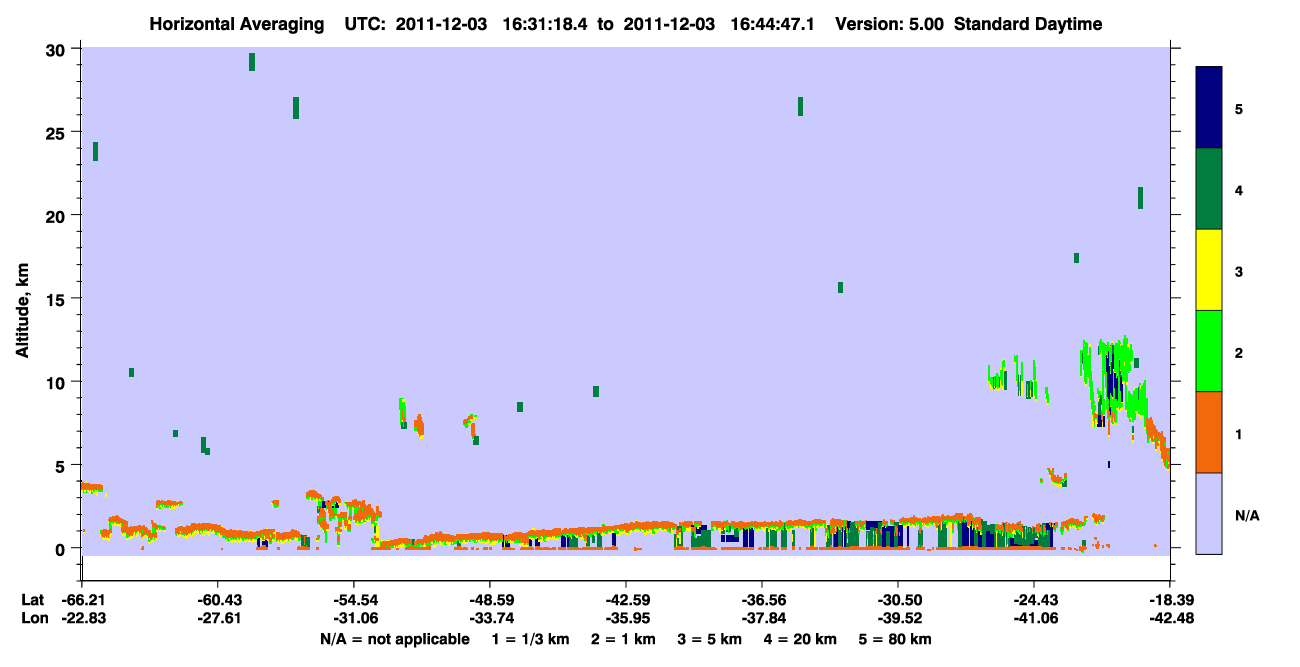The height and width of the screenshot is (667, 1300).
Task: Click the colorbar label 'N/A'
Action: click(1246, 516)
